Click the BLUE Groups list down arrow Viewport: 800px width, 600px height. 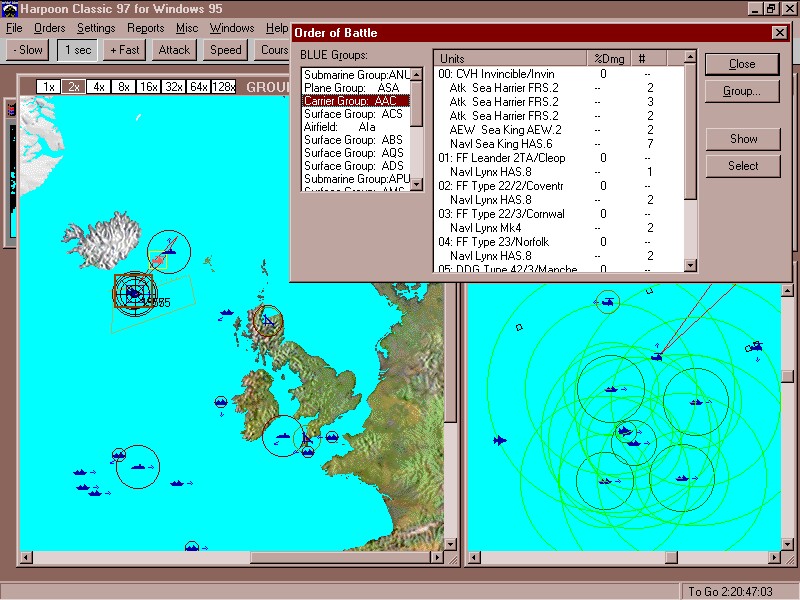pos(416,184)
